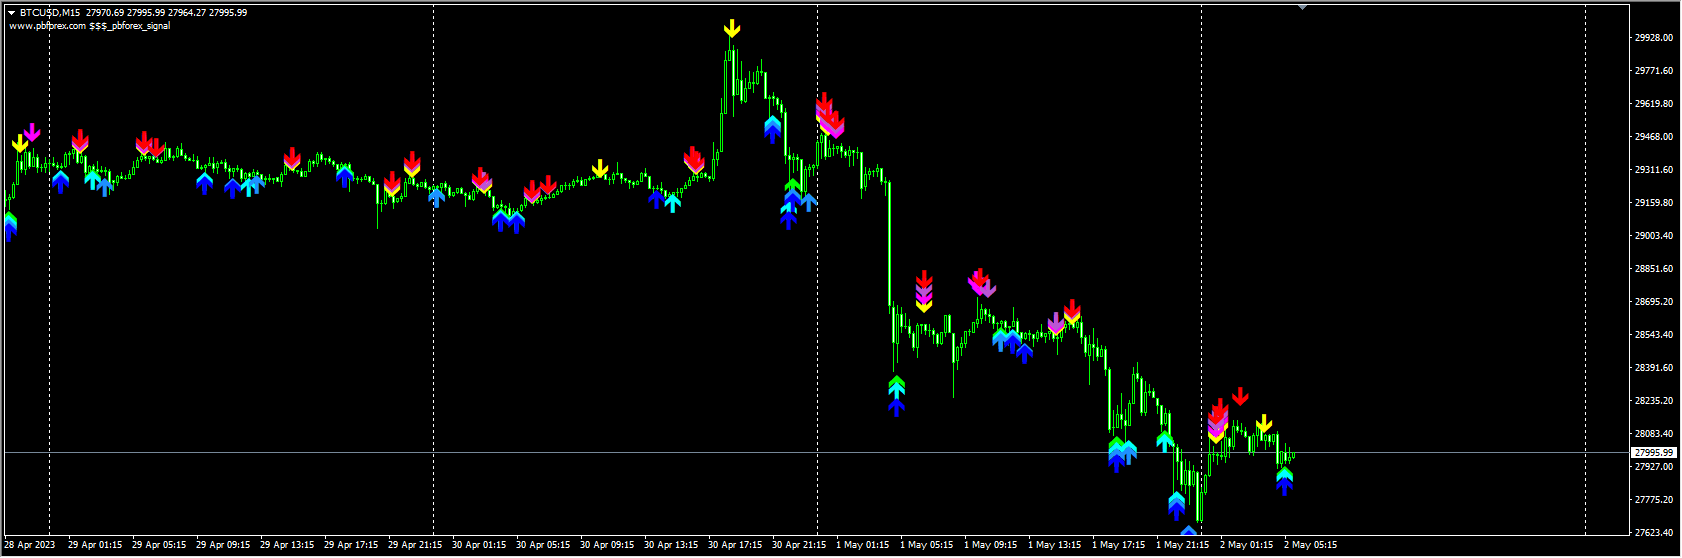
Task: Click the 29928.00 price scale label
Action: point(1654,38)
